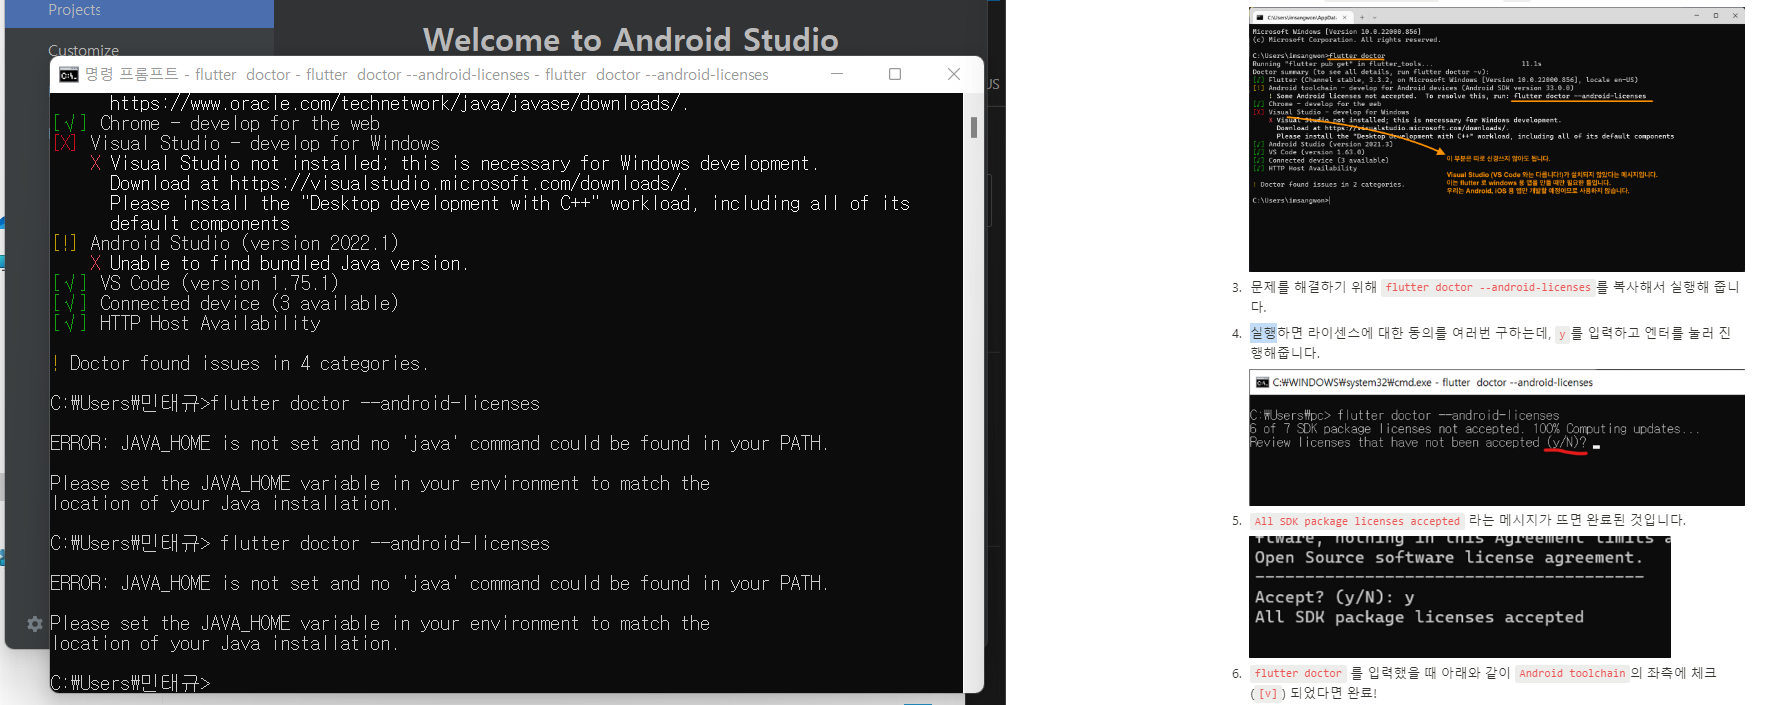
Task: Click the Command Prompt vertical scrollbar thumb
Action: click(x=974, y=127)
